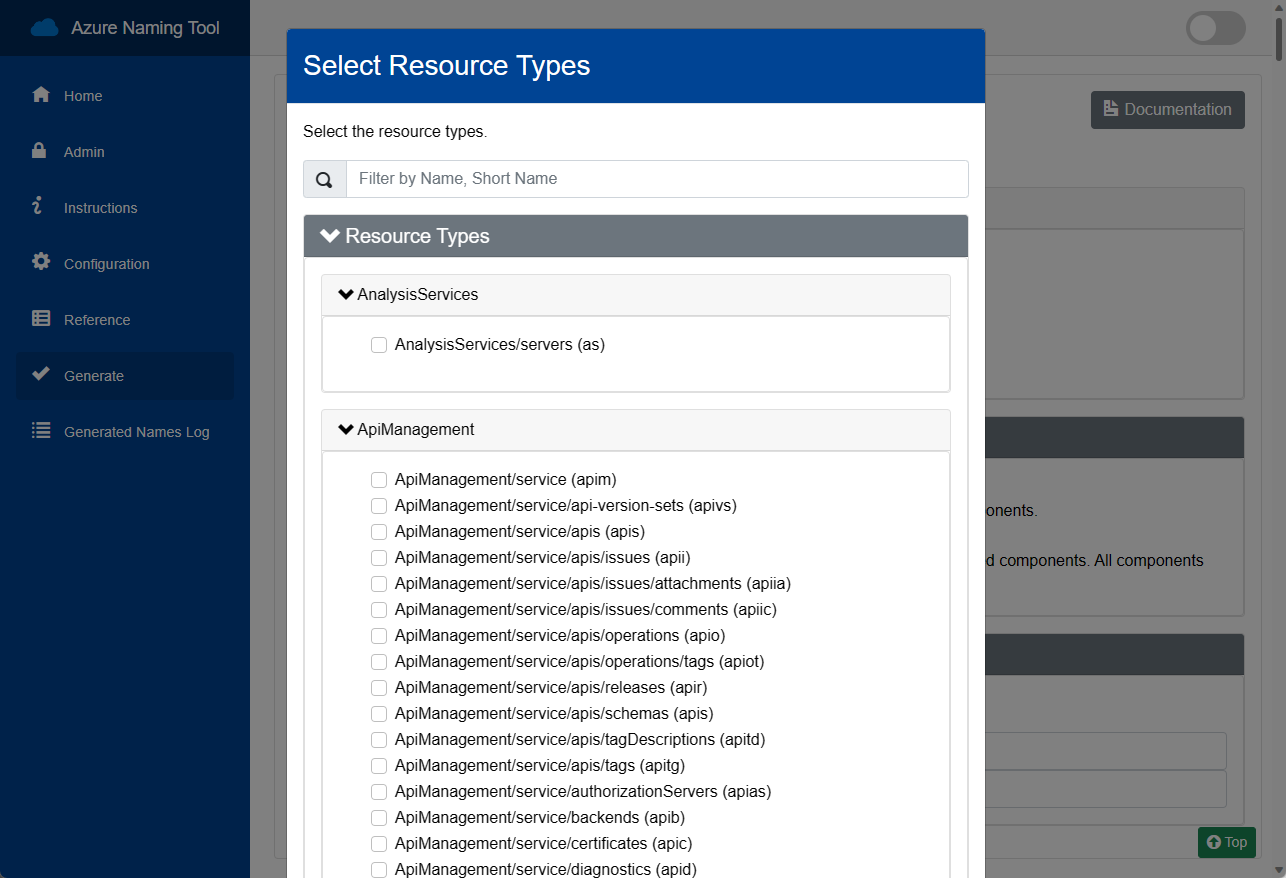The height and width of the screenshot is (878, 1286).
Task: Click the Azure cloud logo icon
Action: pos(45,28)
